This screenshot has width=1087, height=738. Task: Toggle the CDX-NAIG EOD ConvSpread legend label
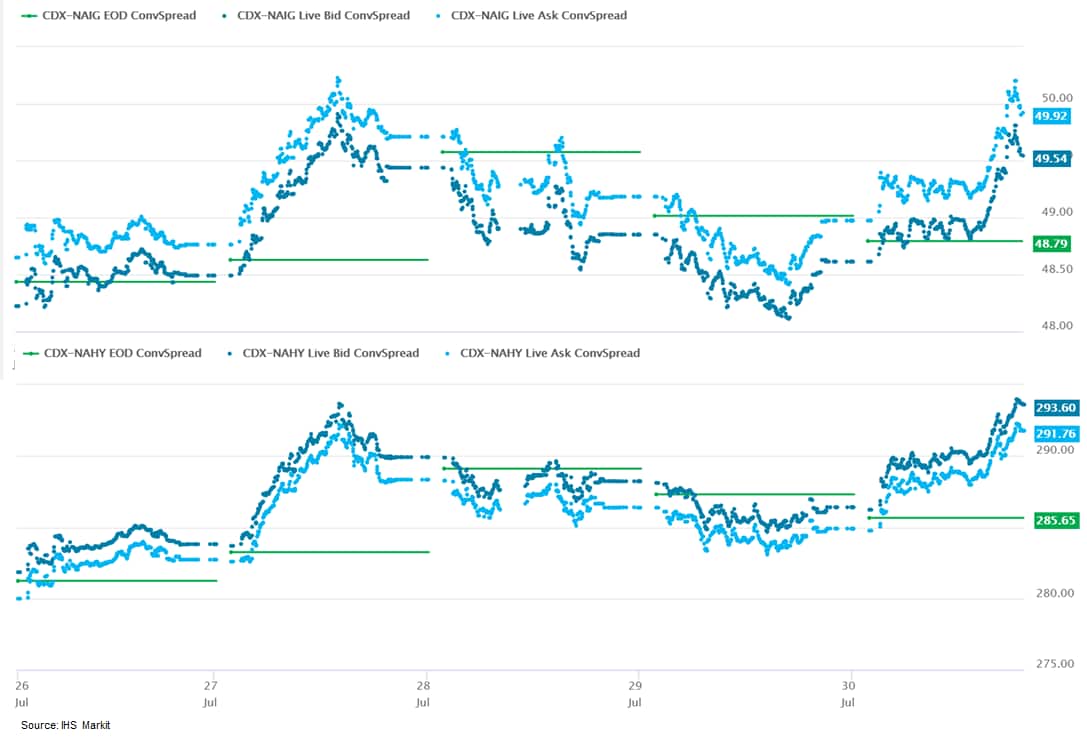(119, 16)
